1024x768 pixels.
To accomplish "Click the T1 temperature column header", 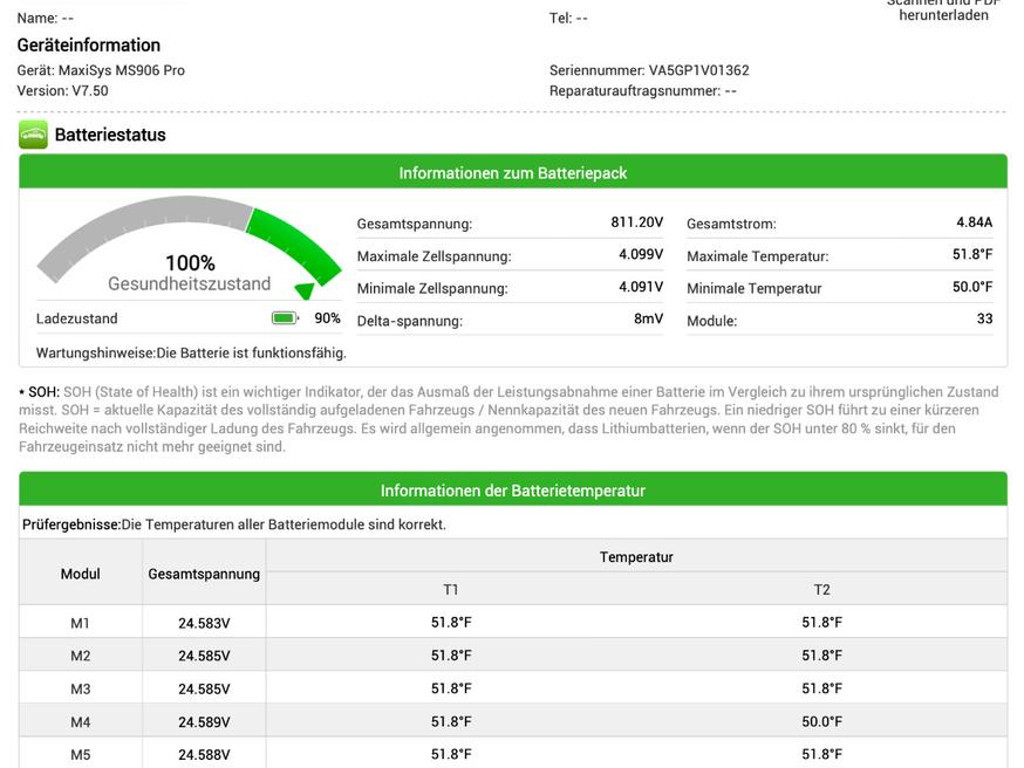I will tap(451, 590).
